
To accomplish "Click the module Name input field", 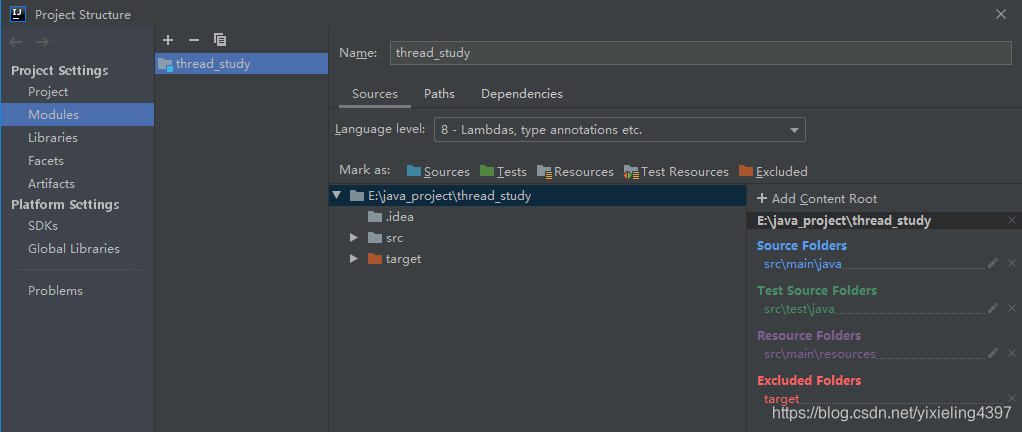I will coord(701,53).
